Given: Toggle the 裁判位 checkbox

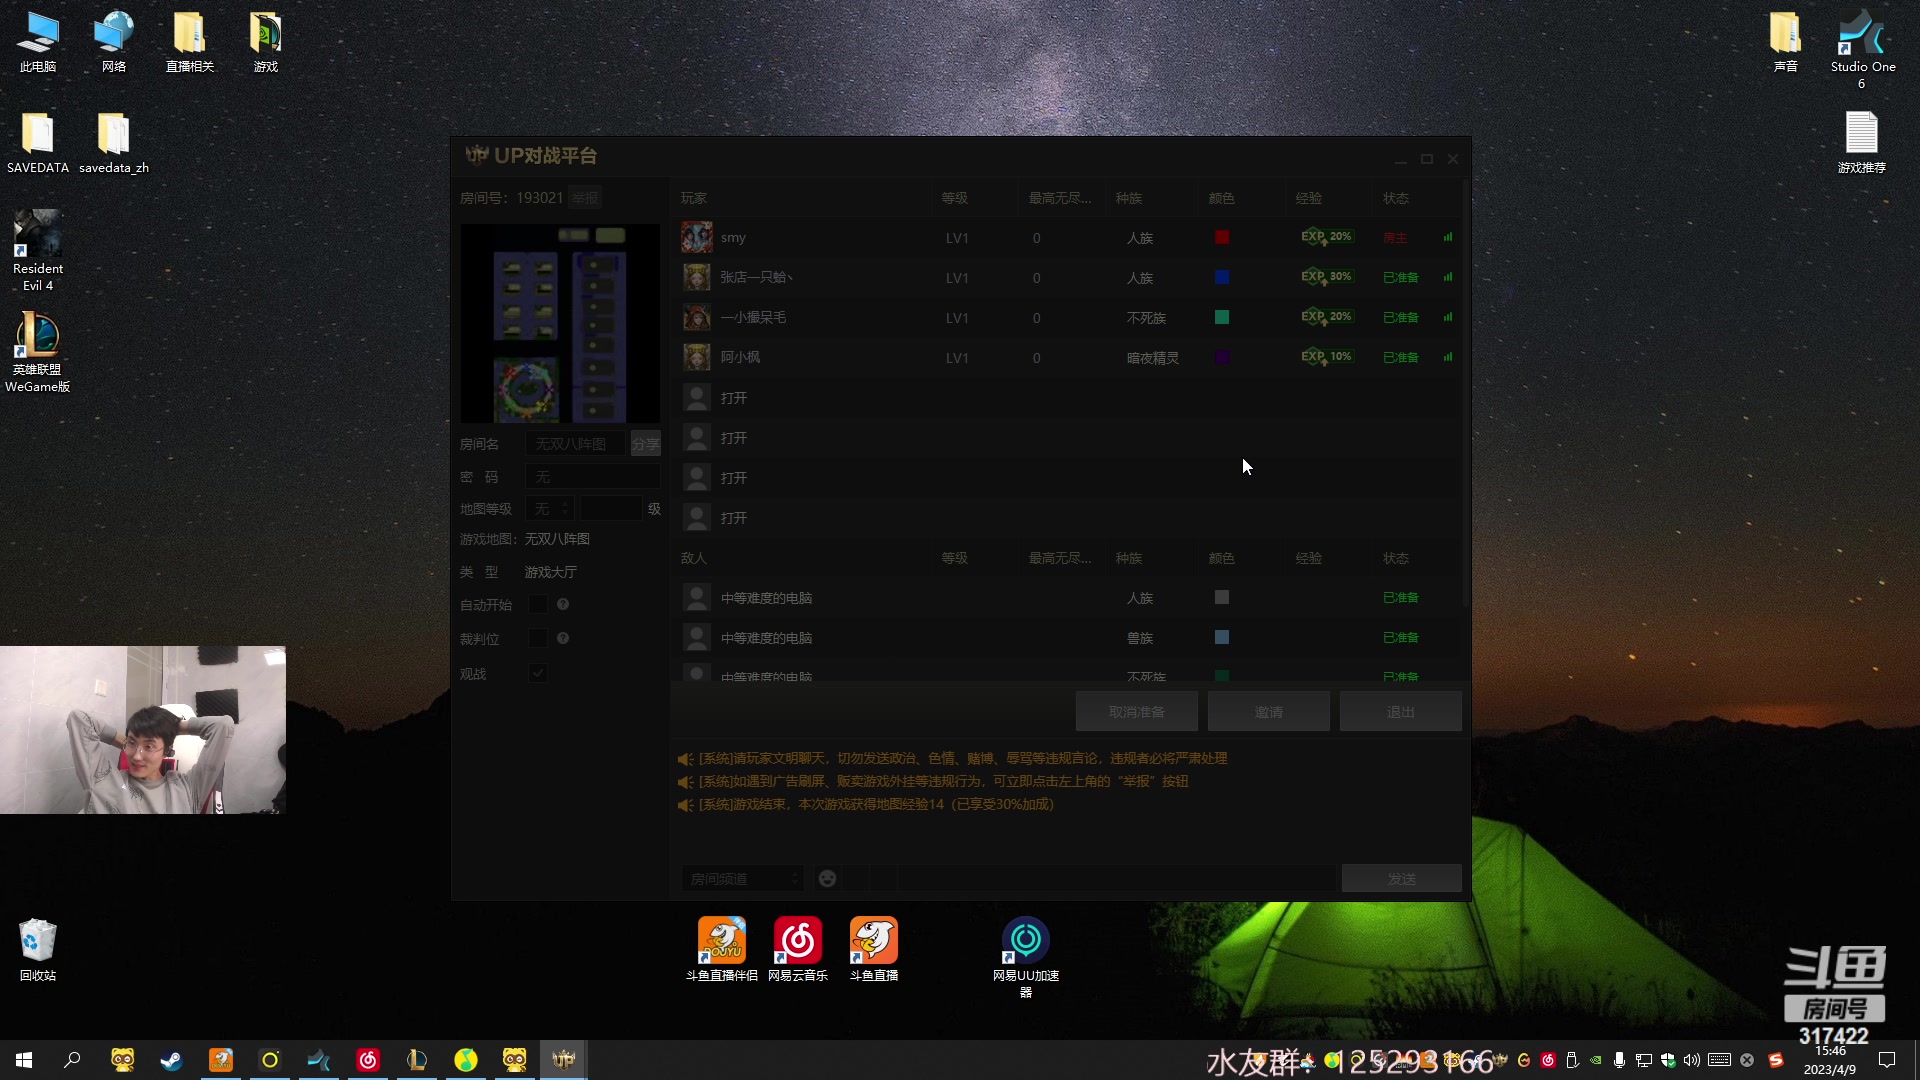Looking at the screenshot, I should (x=538, y=638).
